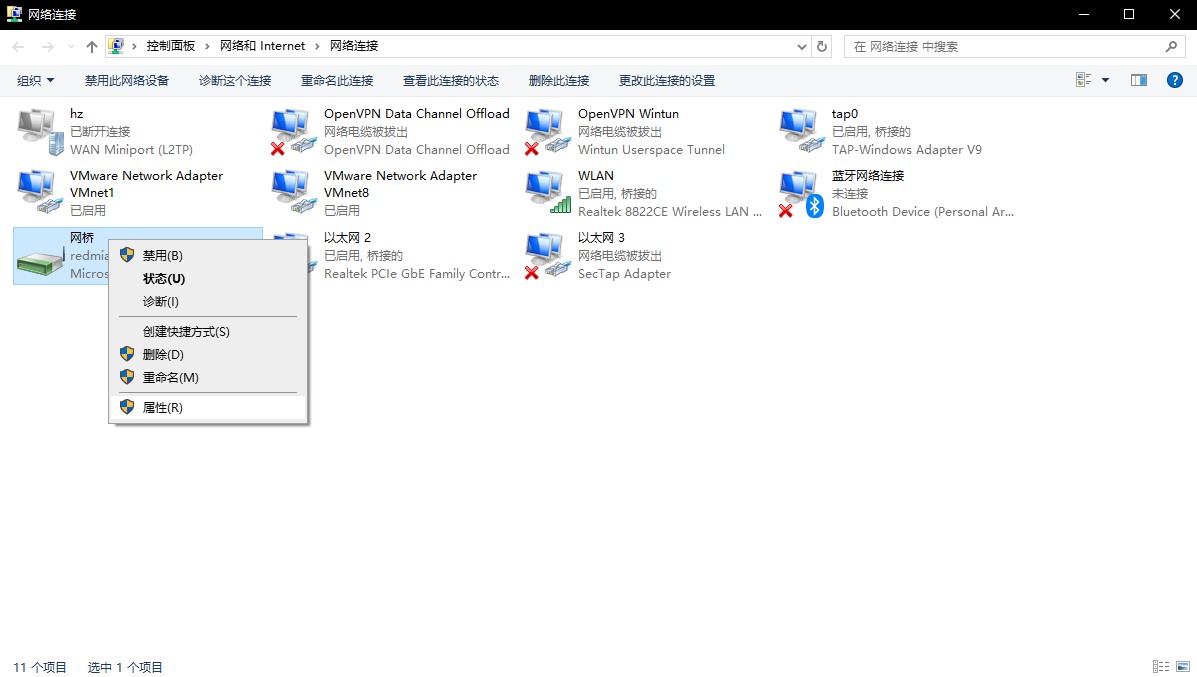The height and width of the screenshot is (677, 1197).
Task: Click the Bluetooth network connection icon
Action: [x=800, y=193]
